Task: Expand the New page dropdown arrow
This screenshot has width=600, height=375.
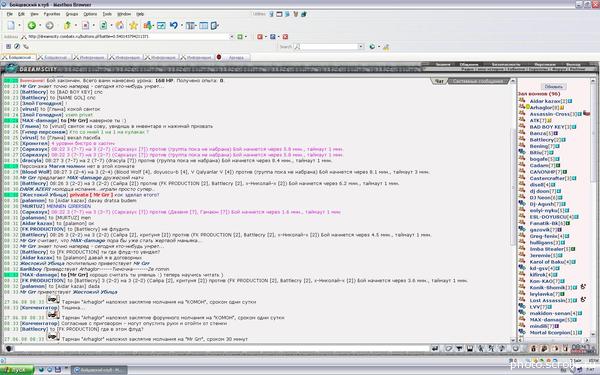Action: tap(20, 26)
